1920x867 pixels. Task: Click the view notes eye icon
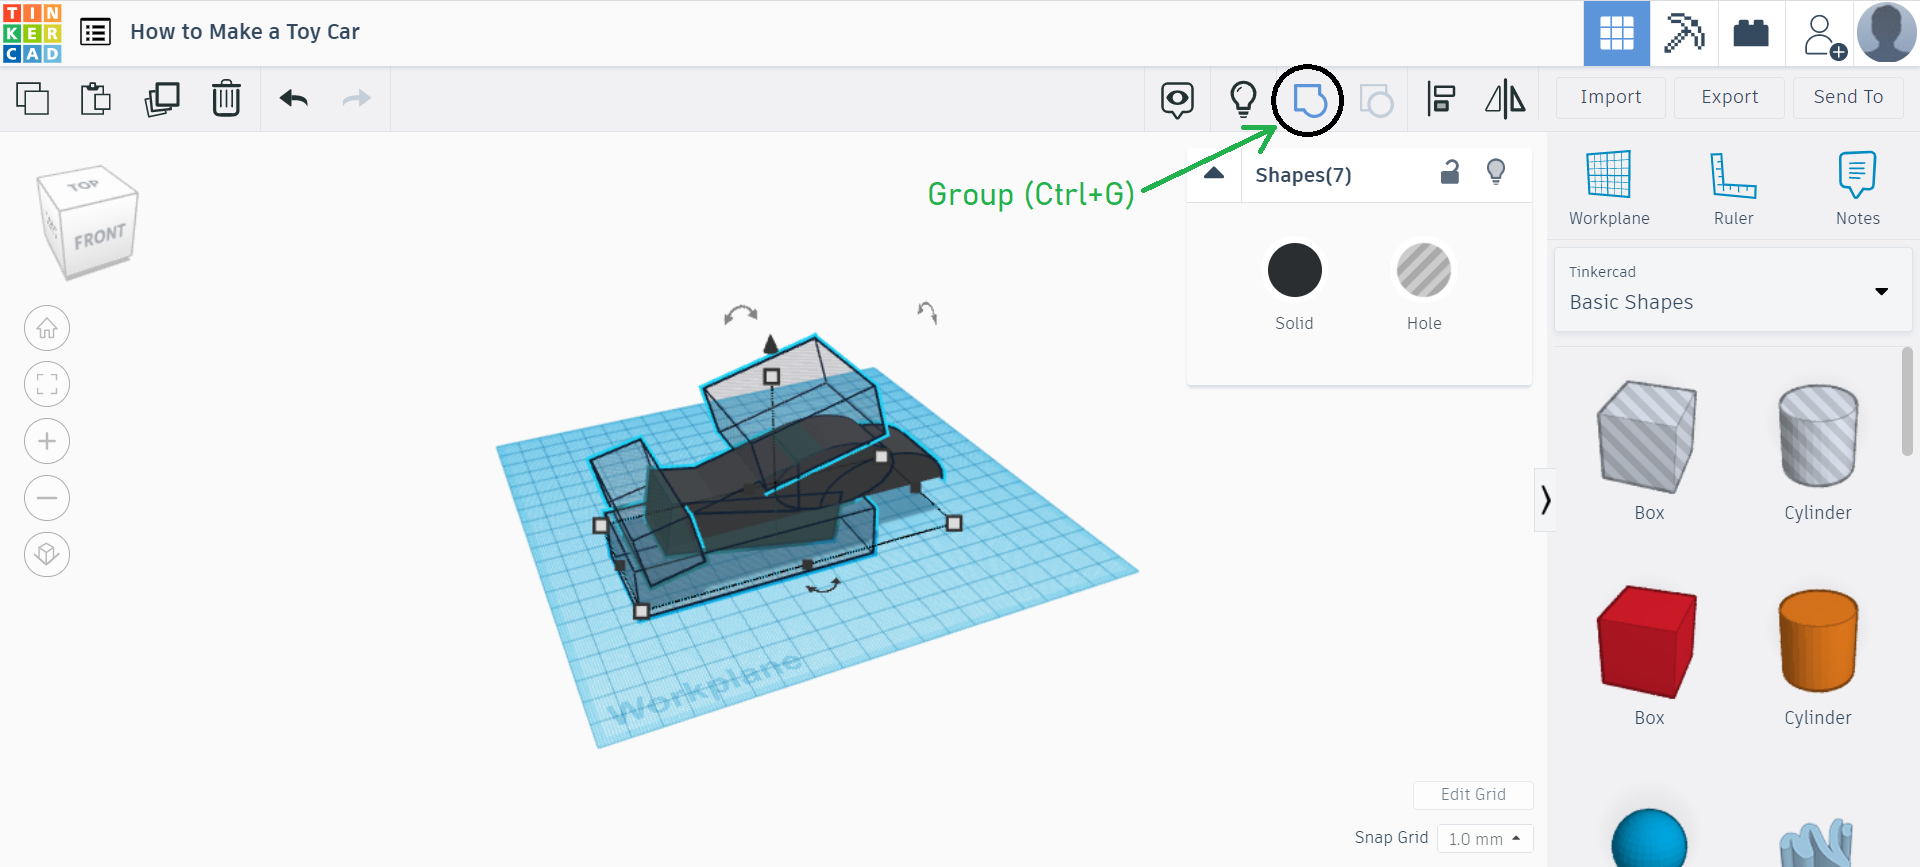(1177, 100)
